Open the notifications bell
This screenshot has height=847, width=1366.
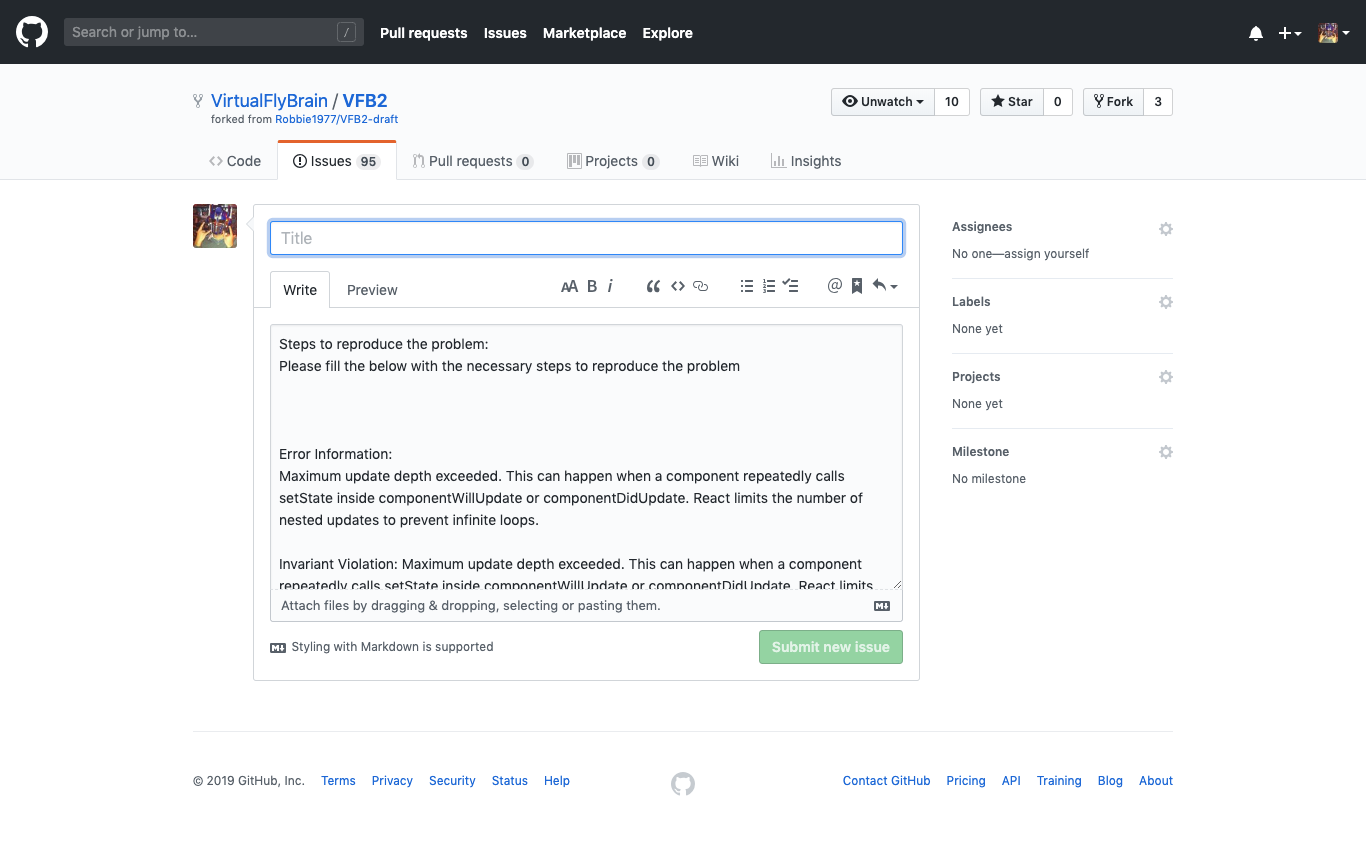coord(1256,33)
